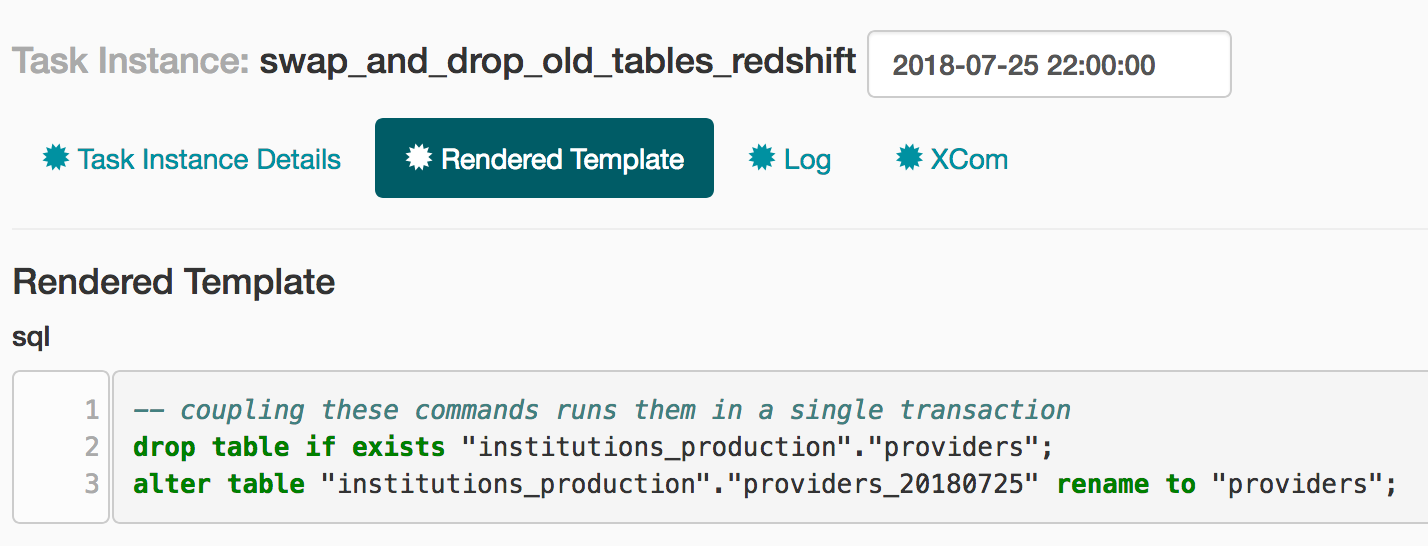The height and width of the screenshot is (546, 1428).
Task: Click the italic SQL comment line
Action: click(602, 410)
